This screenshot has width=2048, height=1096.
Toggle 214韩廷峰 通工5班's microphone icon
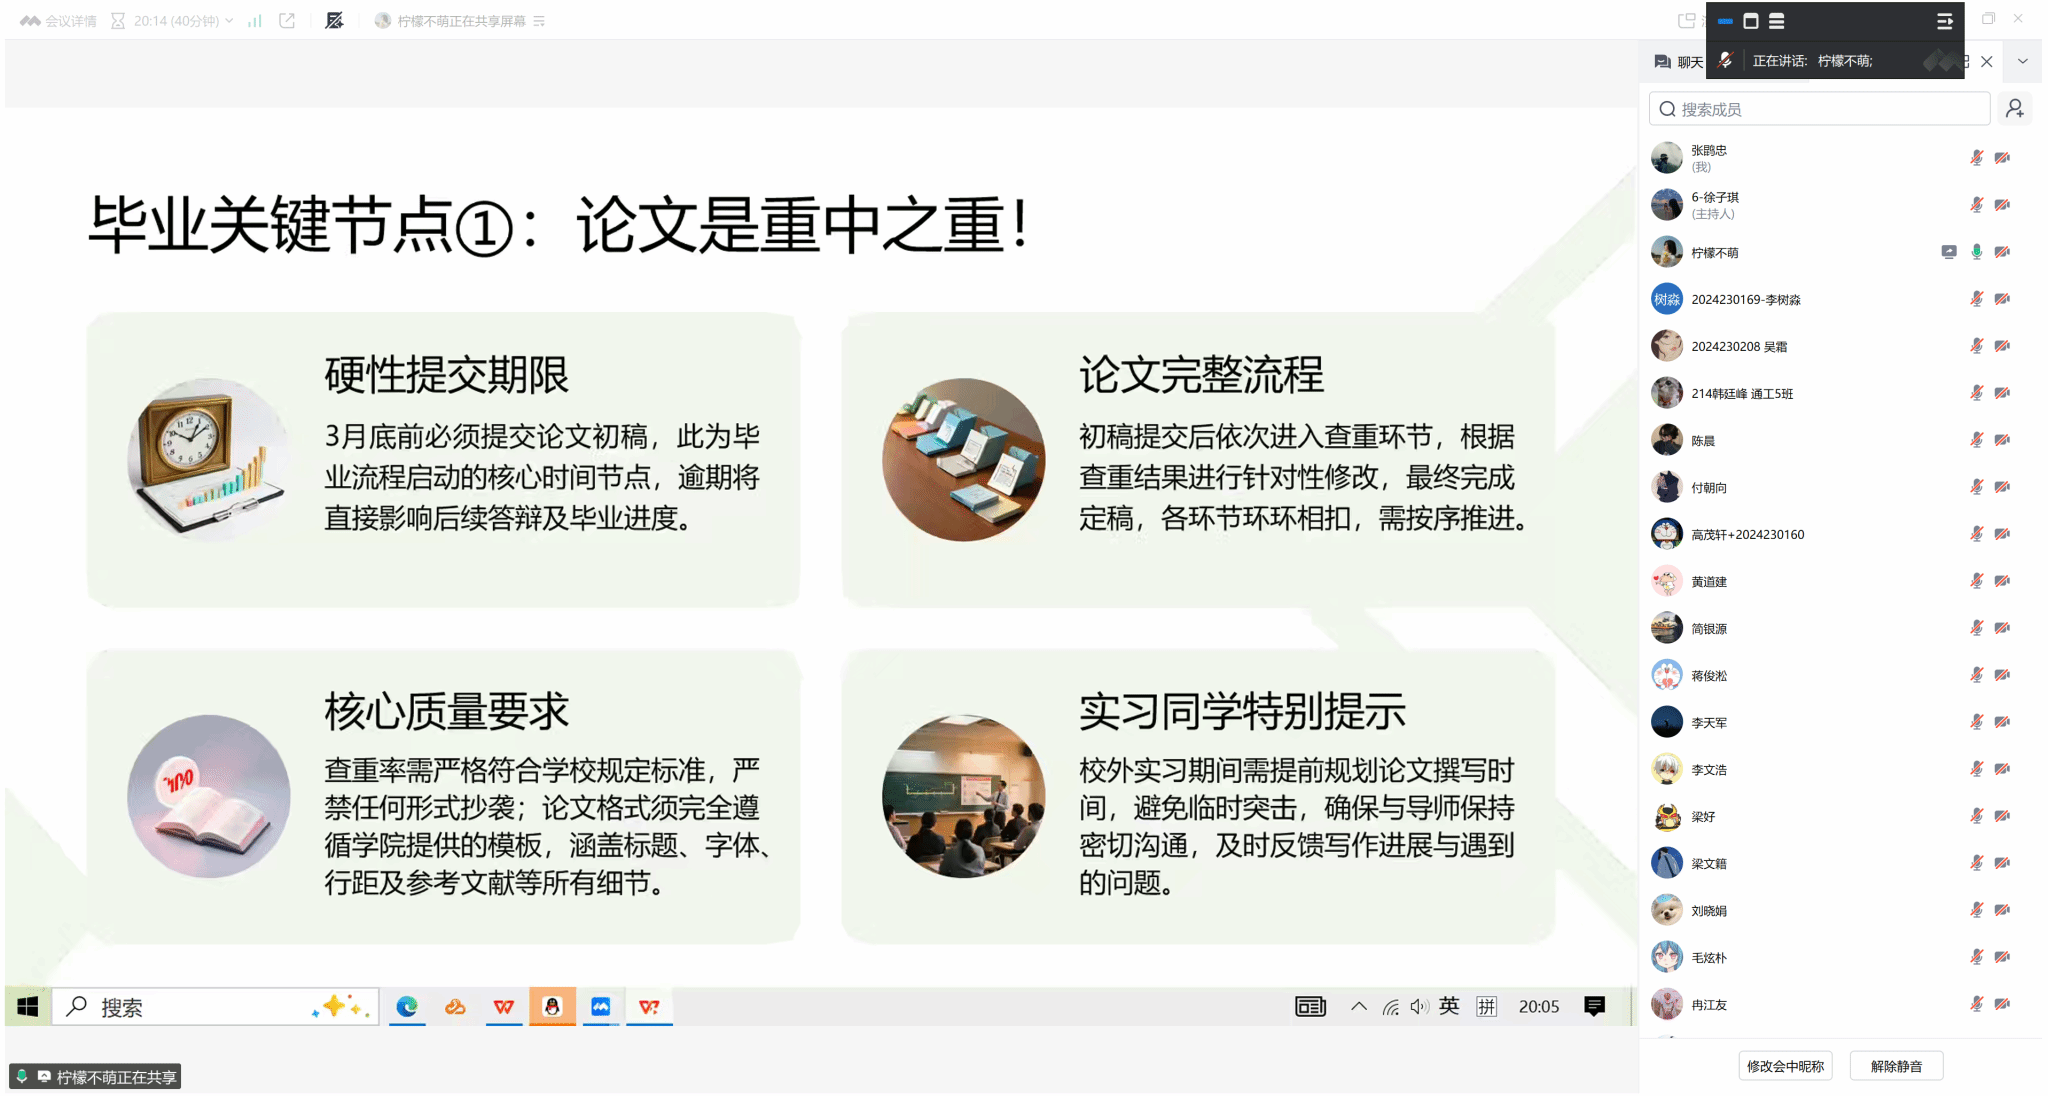coord(1977,393)
